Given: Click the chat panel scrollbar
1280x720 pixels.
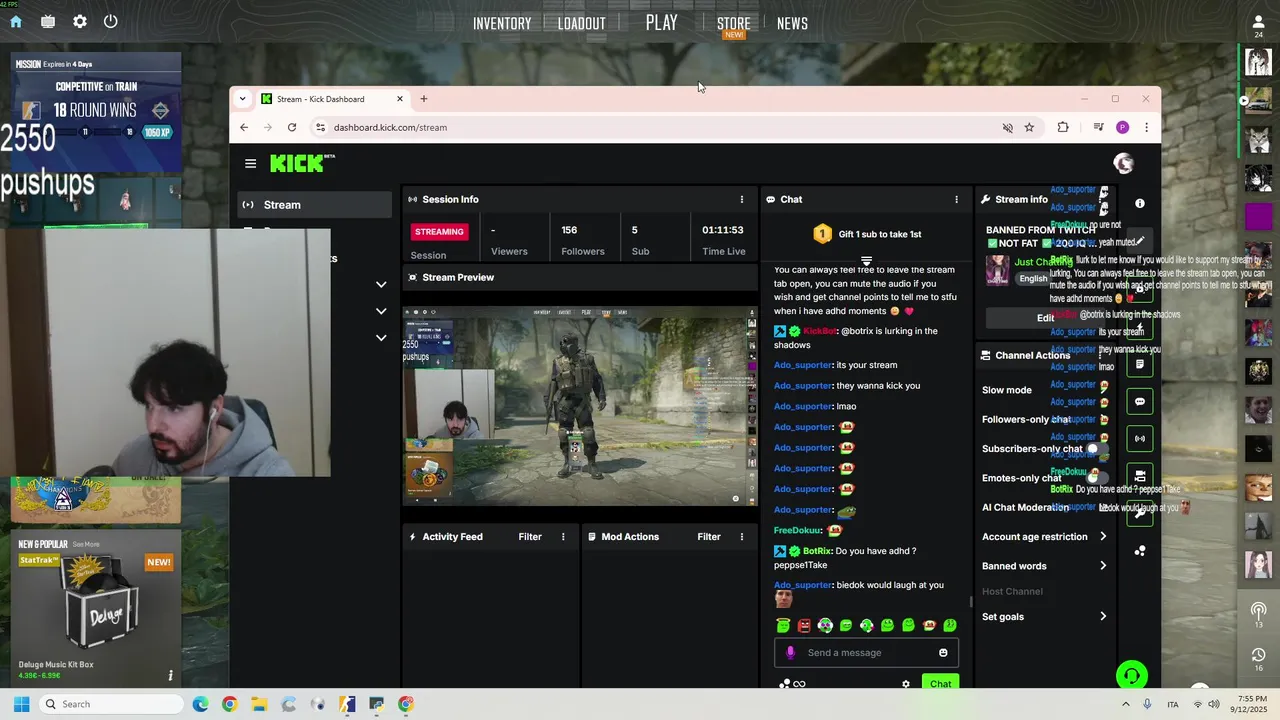Looking at the screenshot, I should coord(971,602).
